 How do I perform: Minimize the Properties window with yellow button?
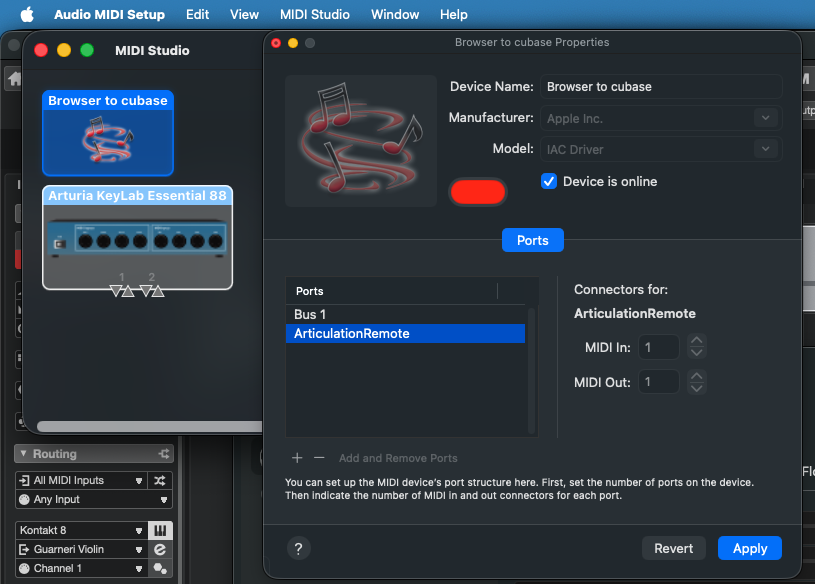(293, 43)
